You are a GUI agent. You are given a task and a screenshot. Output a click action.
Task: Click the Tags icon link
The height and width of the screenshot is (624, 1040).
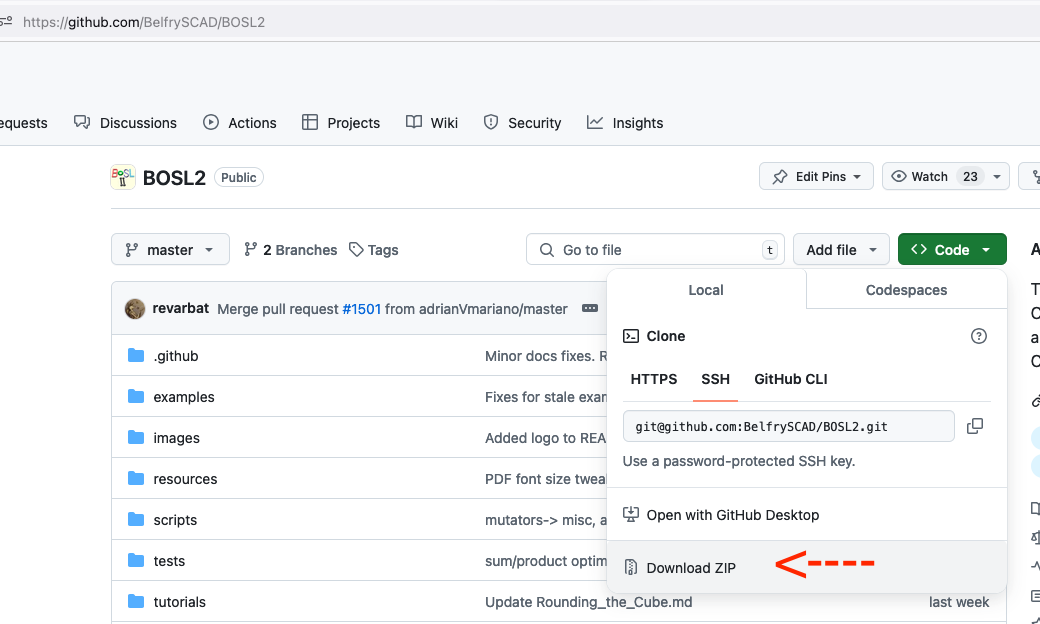(x=356, y=250)
